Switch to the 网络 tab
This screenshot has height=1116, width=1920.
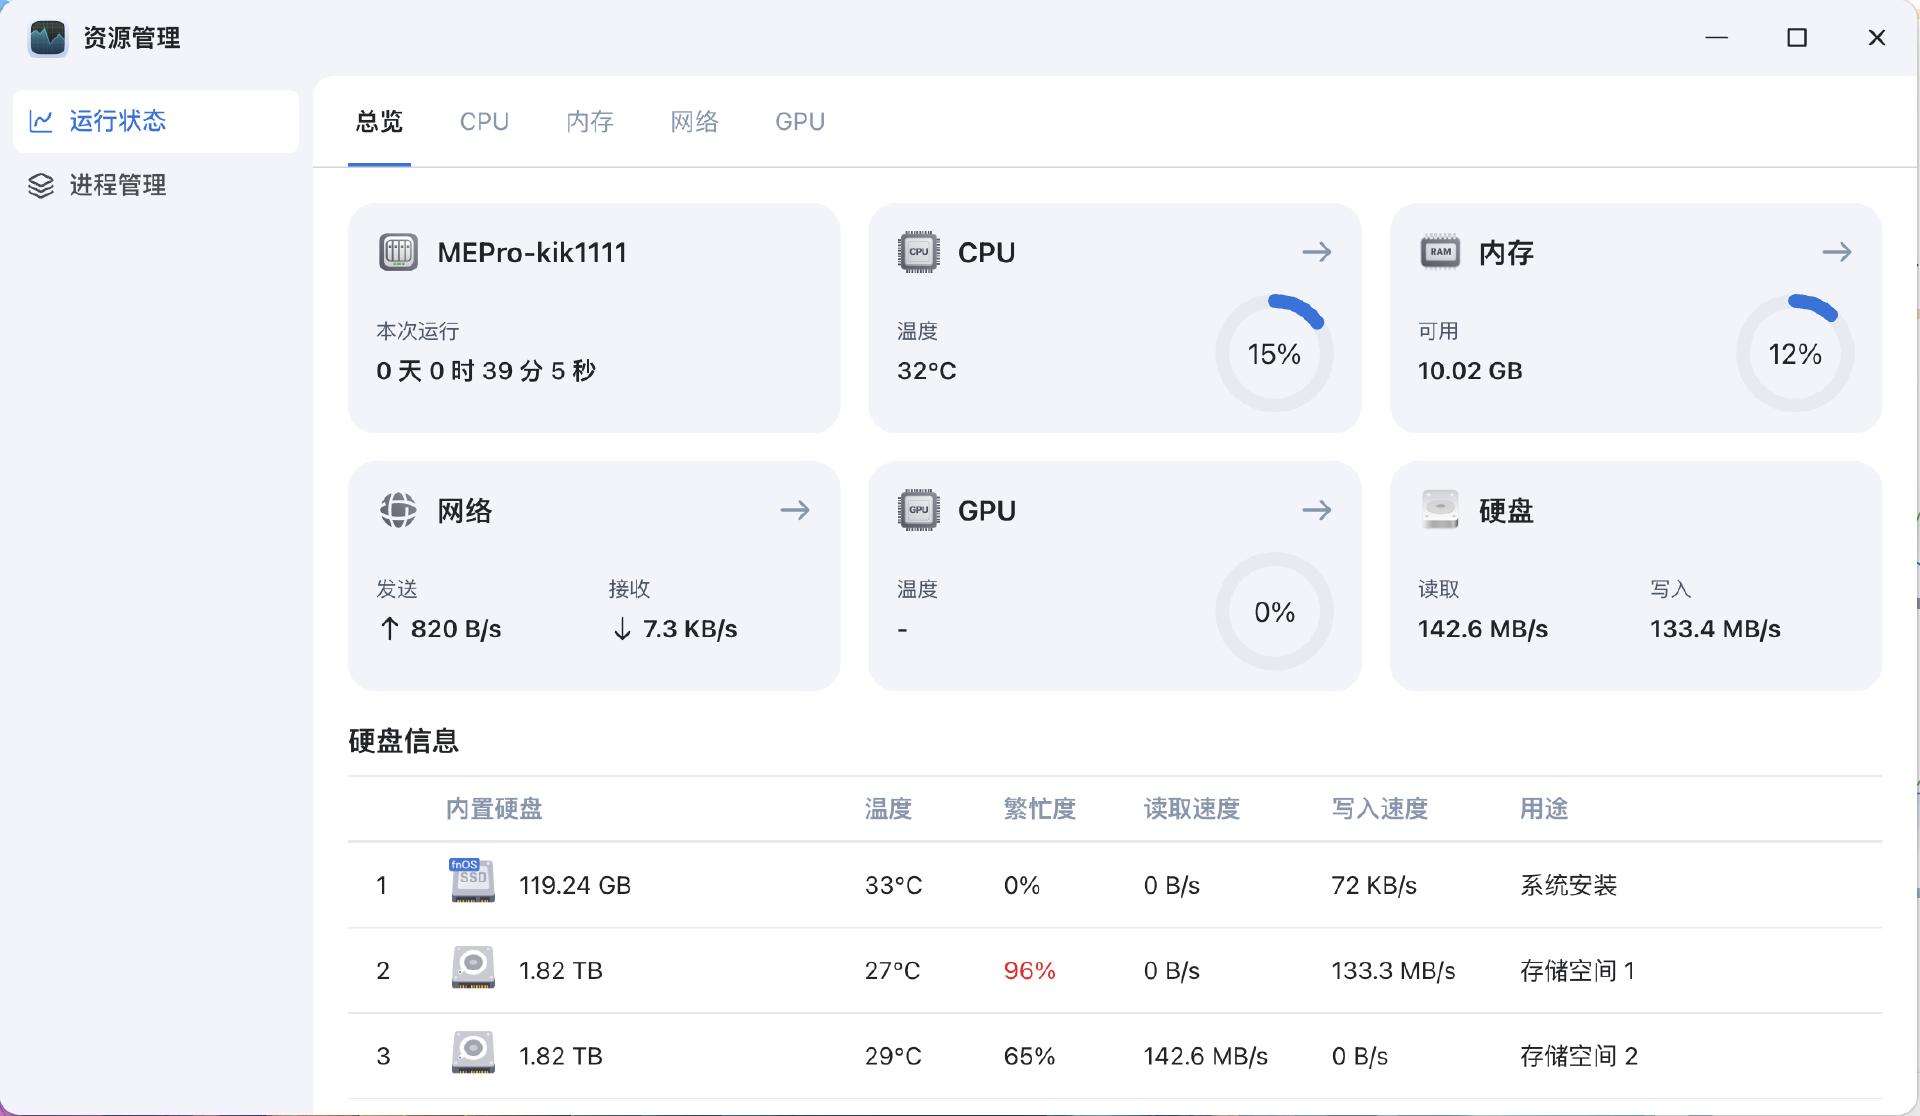click(694, 122)
